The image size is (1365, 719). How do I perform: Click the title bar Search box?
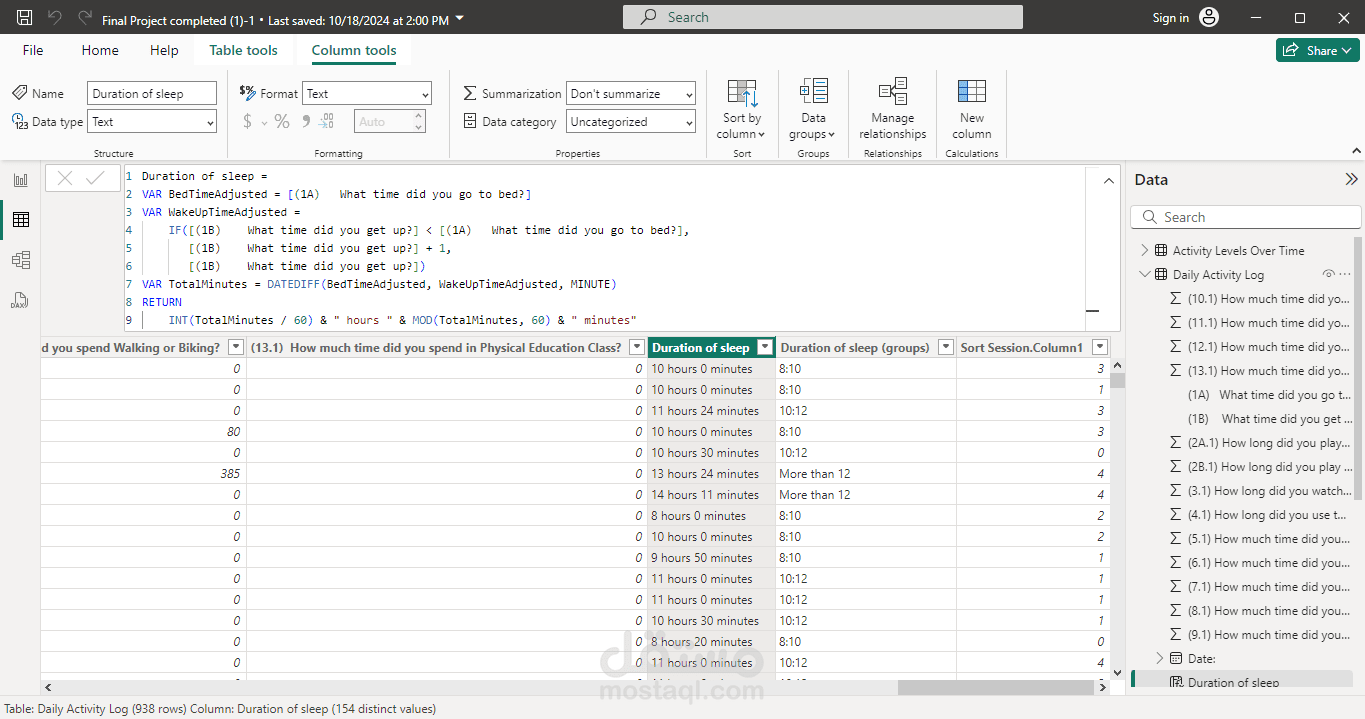pos(823,17)
